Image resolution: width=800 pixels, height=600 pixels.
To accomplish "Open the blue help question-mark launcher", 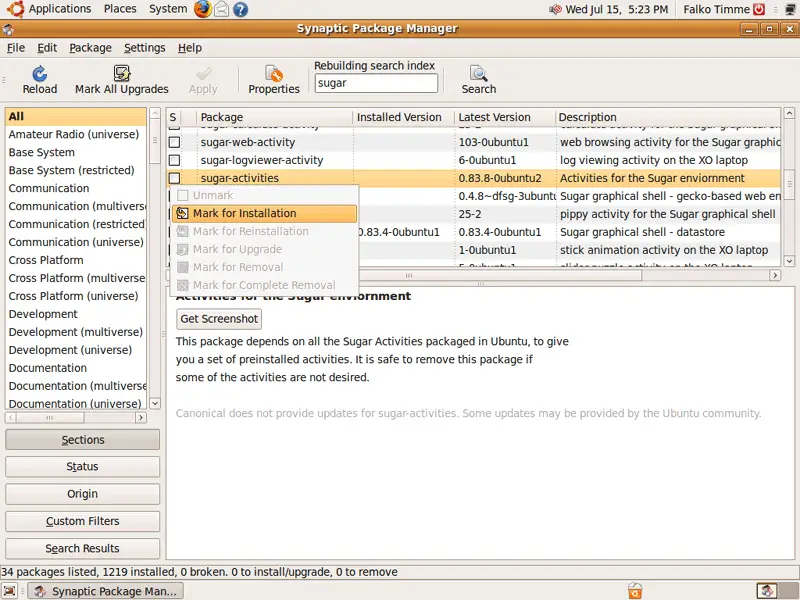I will point(240,9).
